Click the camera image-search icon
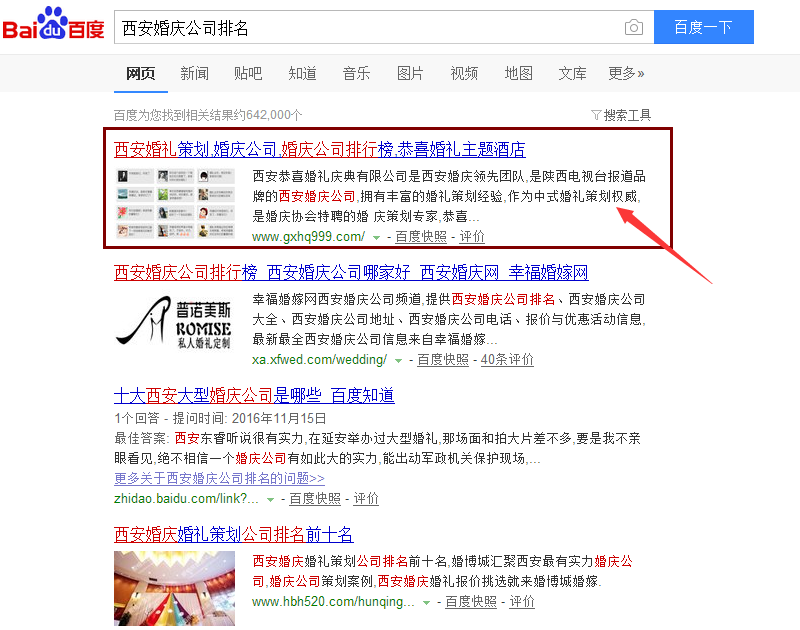The width and height of the screenshot is (800, 630). tap(634, 27)
